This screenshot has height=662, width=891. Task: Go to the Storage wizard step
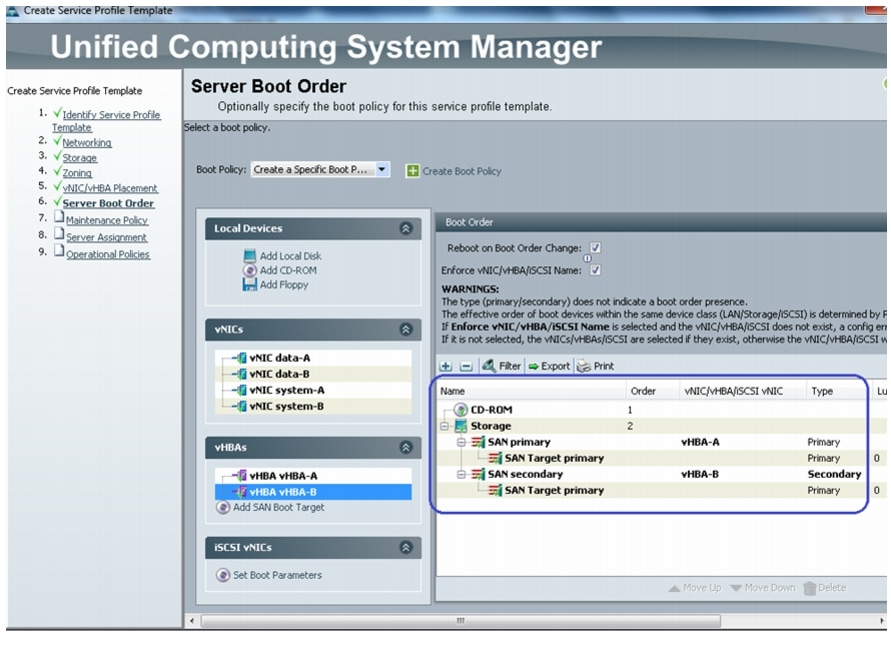pos(80,158)
